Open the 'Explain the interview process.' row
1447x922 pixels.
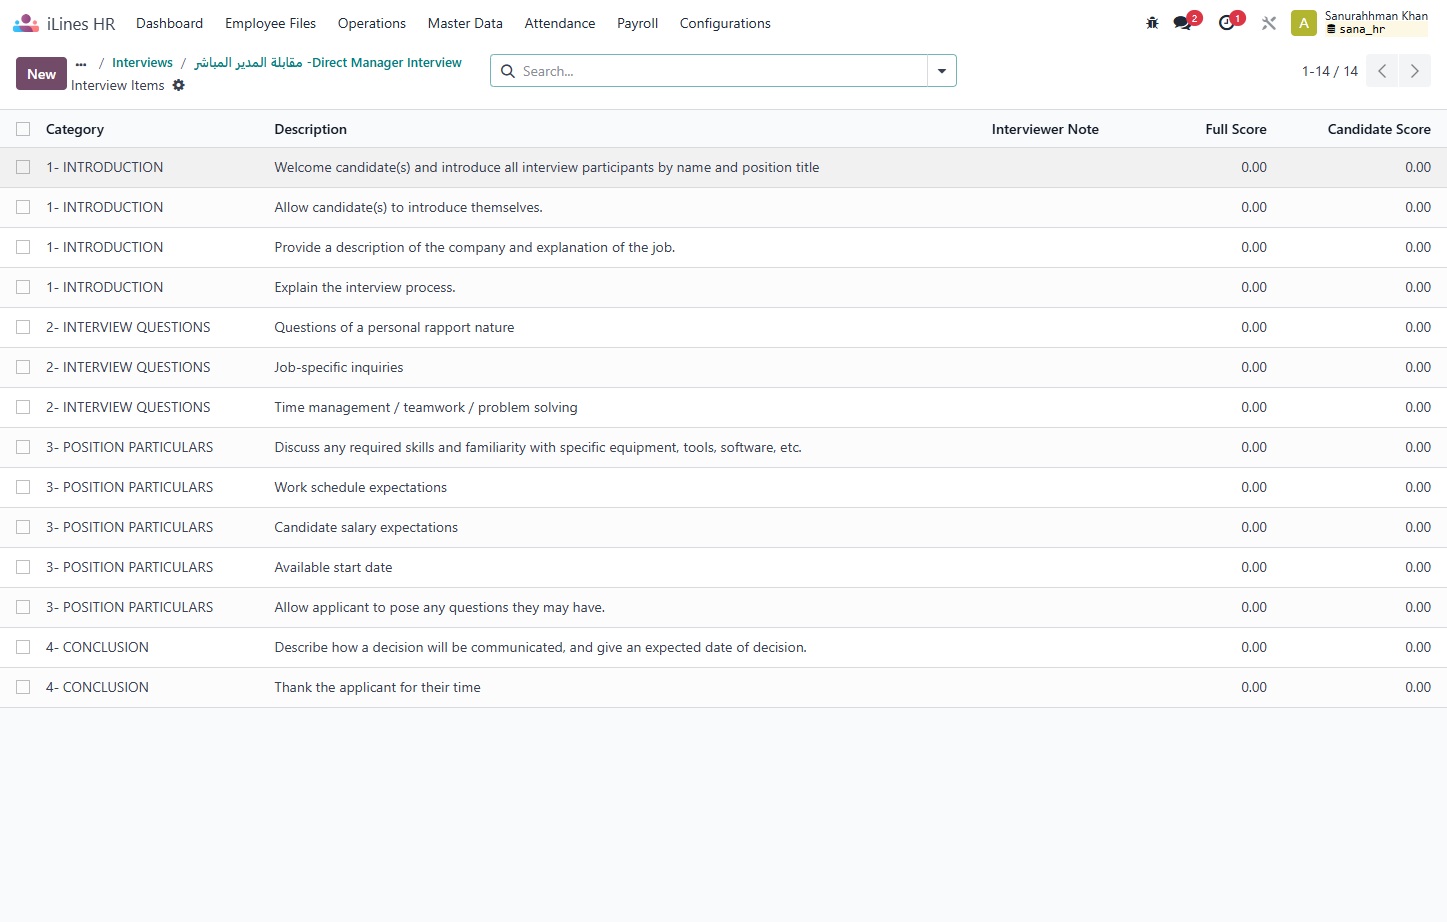point(723,287)
